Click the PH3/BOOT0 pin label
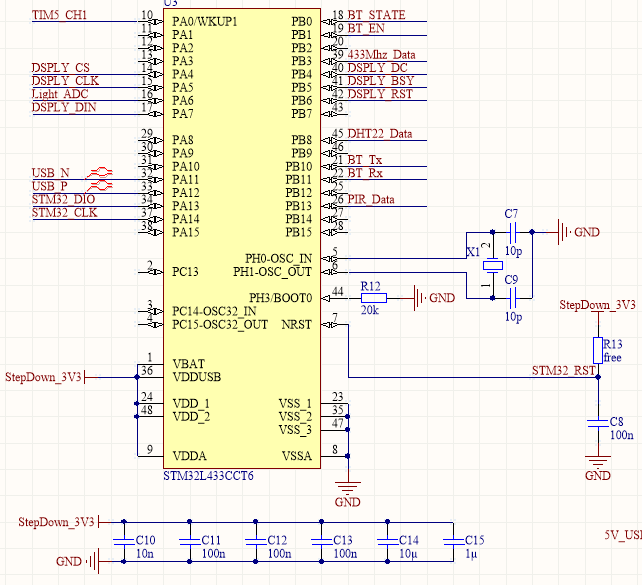 280,298
